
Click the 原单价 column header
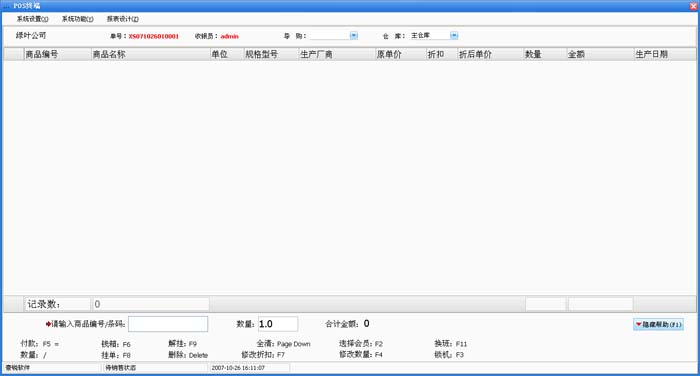coord(401,54)
